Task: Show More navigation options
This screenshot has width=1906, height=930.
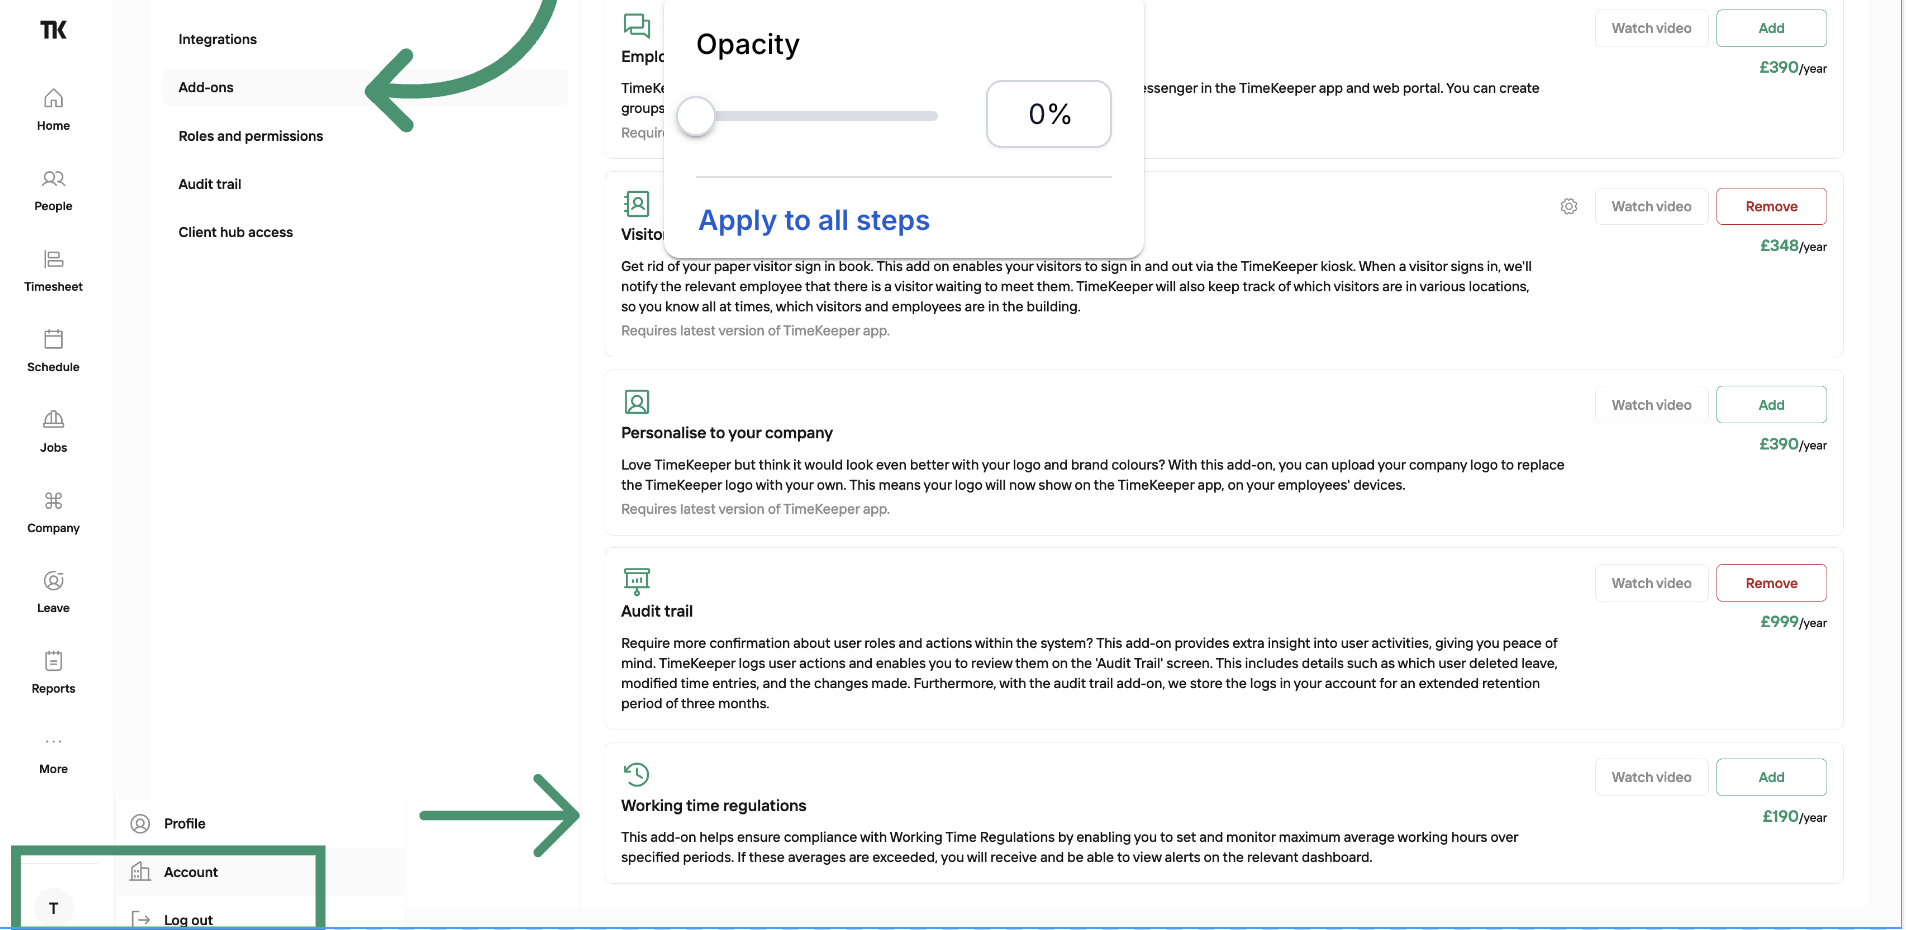Action: (x=54, y=742)
